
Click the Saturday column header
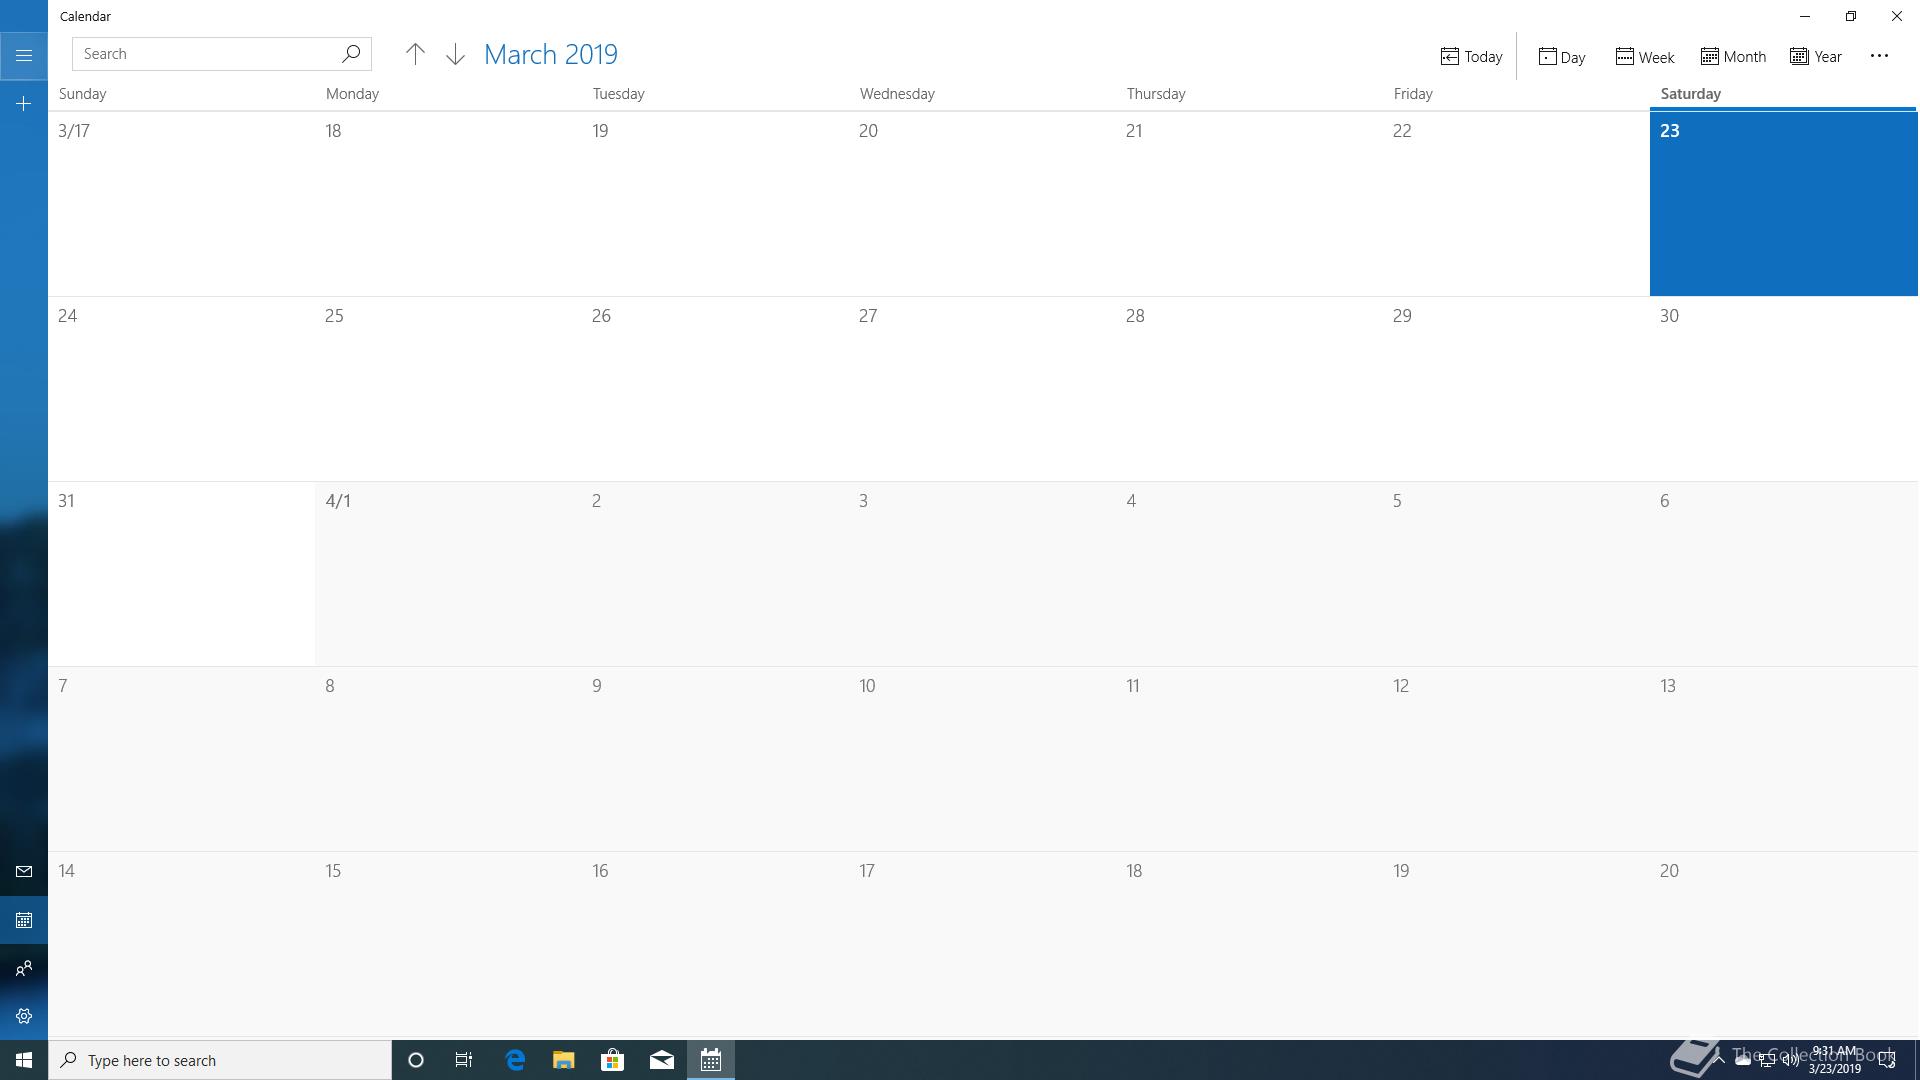click(x=1691, y=93)
